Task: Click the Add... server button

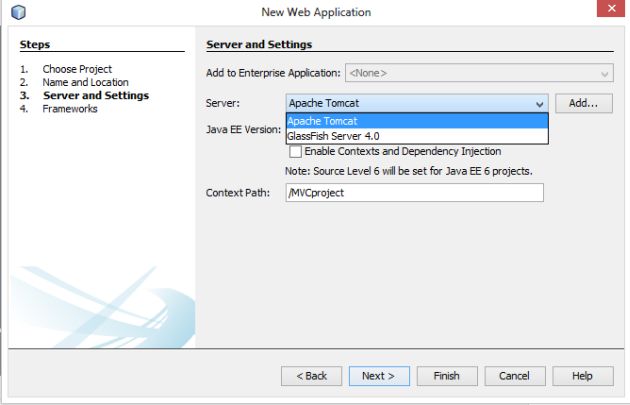Action: point(582,103)
